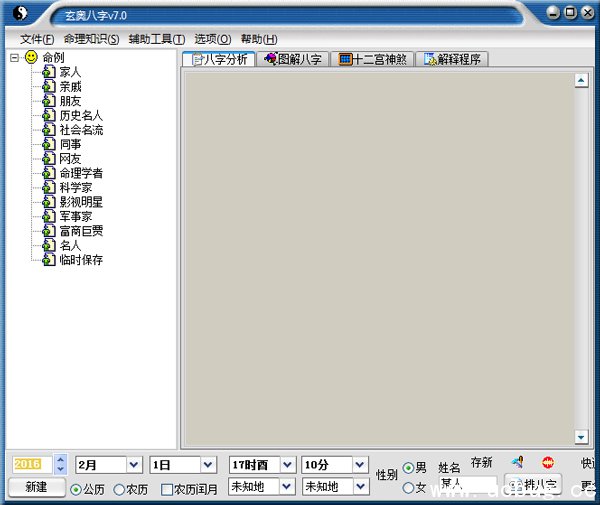Open the month dropdown showing 2月

coord(133,465)
